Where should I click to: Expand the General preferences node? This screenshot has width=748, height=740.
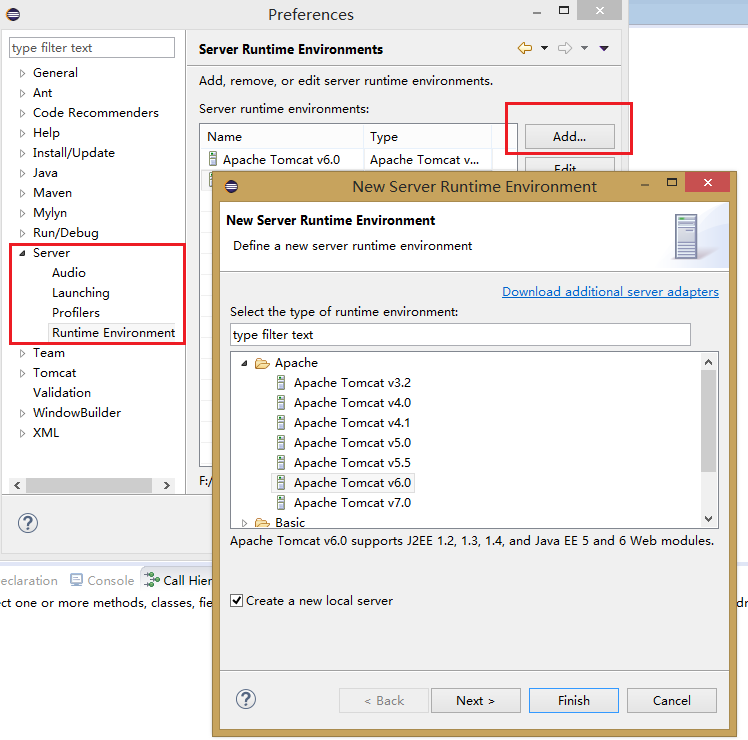22,73
